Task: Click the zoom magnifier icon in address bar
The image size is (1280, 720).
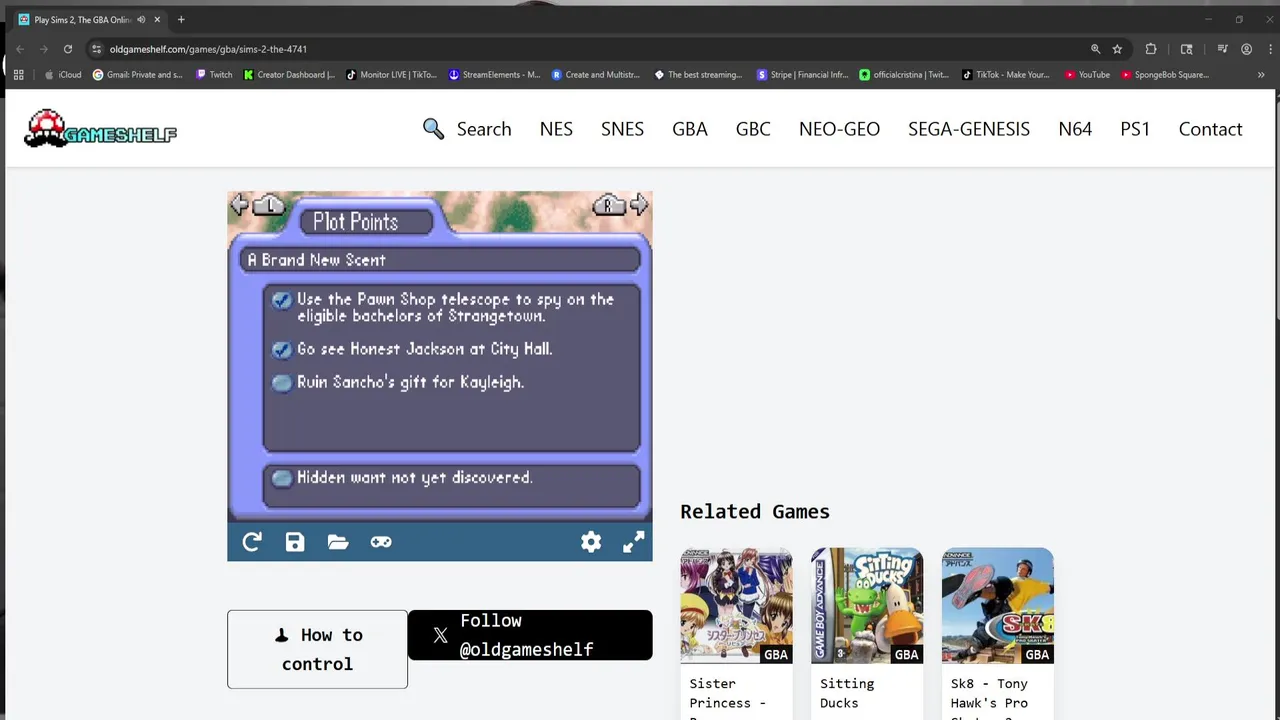Action: point(1095,49)
